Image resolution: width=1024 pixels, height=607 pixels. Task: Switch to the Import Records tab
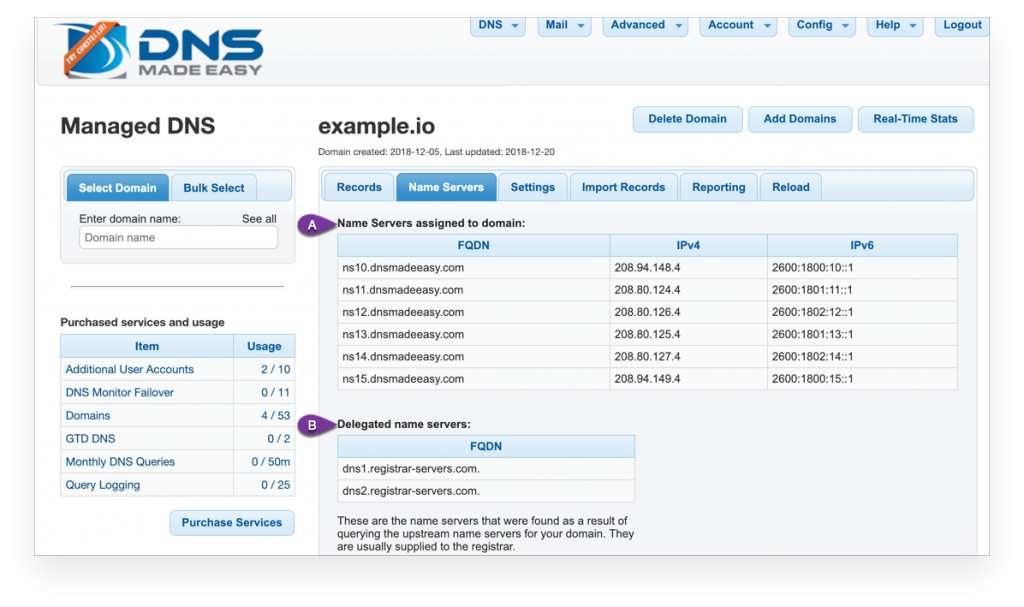623,187
